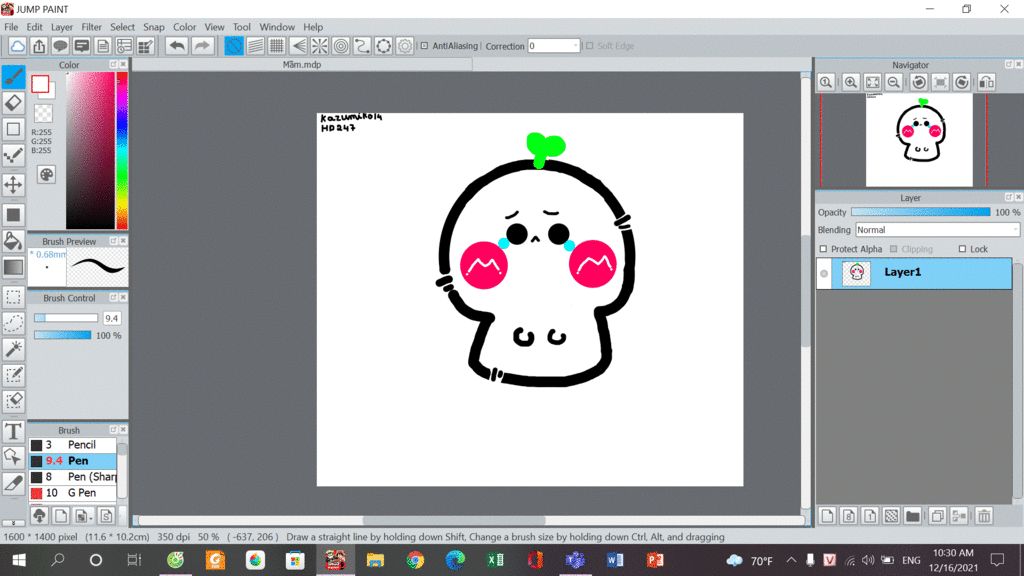The height and width of the screenshot is (576, 1024).
Task: Turn on the crisscross grid snap
Action: coord(277,46)
